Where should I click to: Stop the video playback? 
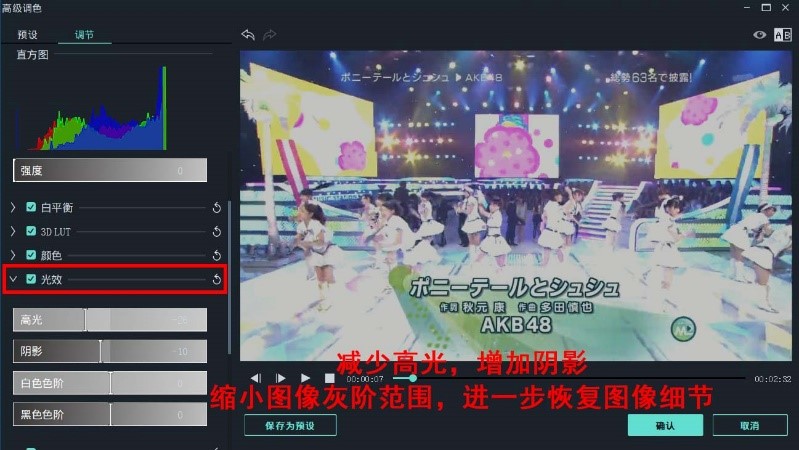click(330, 378)
